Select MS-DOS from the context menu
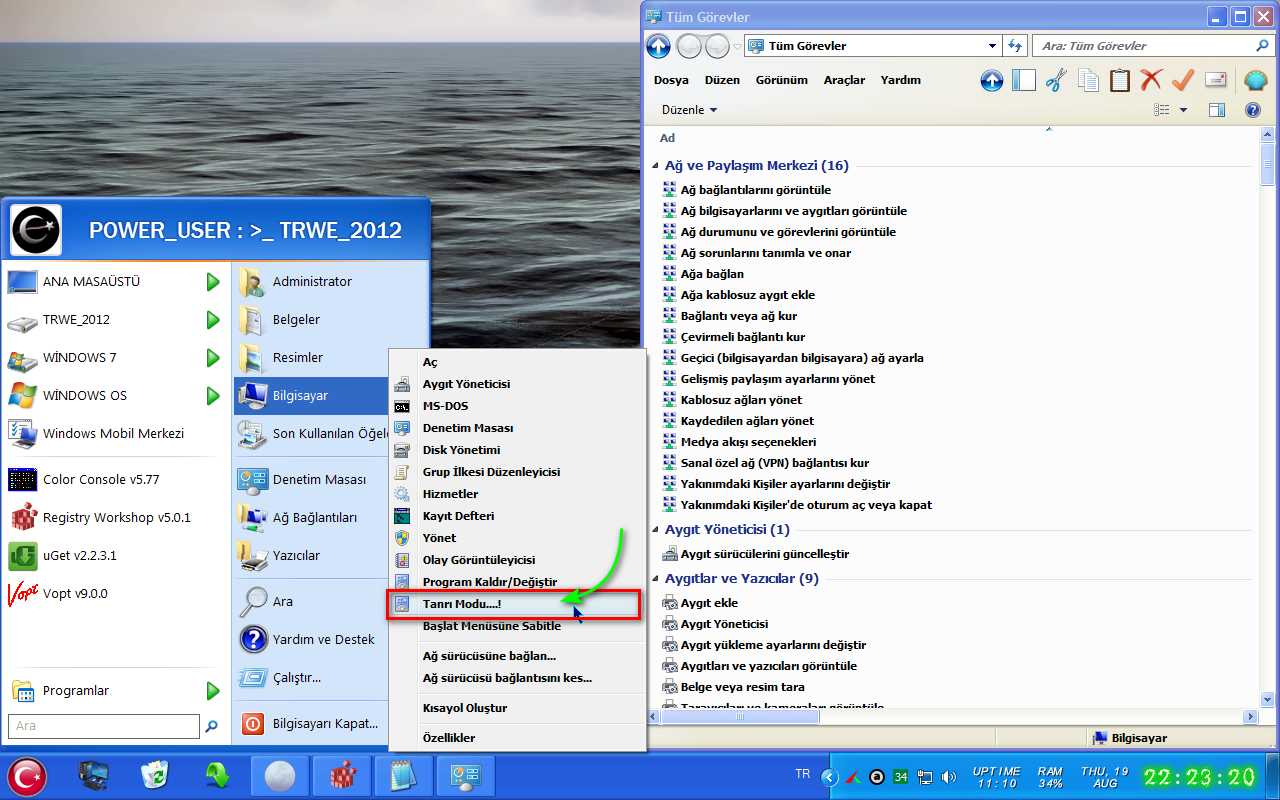The height and width of the screenshot is (800, 1280). click(516, 406)
